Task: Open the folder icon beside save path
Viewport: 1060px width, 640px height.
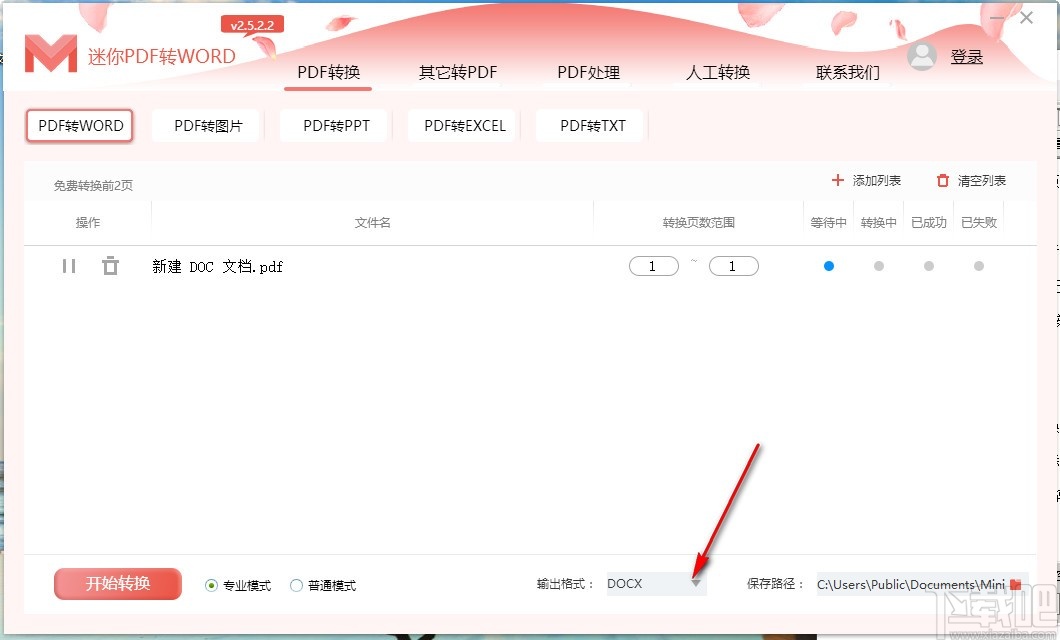Action: click(x=1015, y=584)
